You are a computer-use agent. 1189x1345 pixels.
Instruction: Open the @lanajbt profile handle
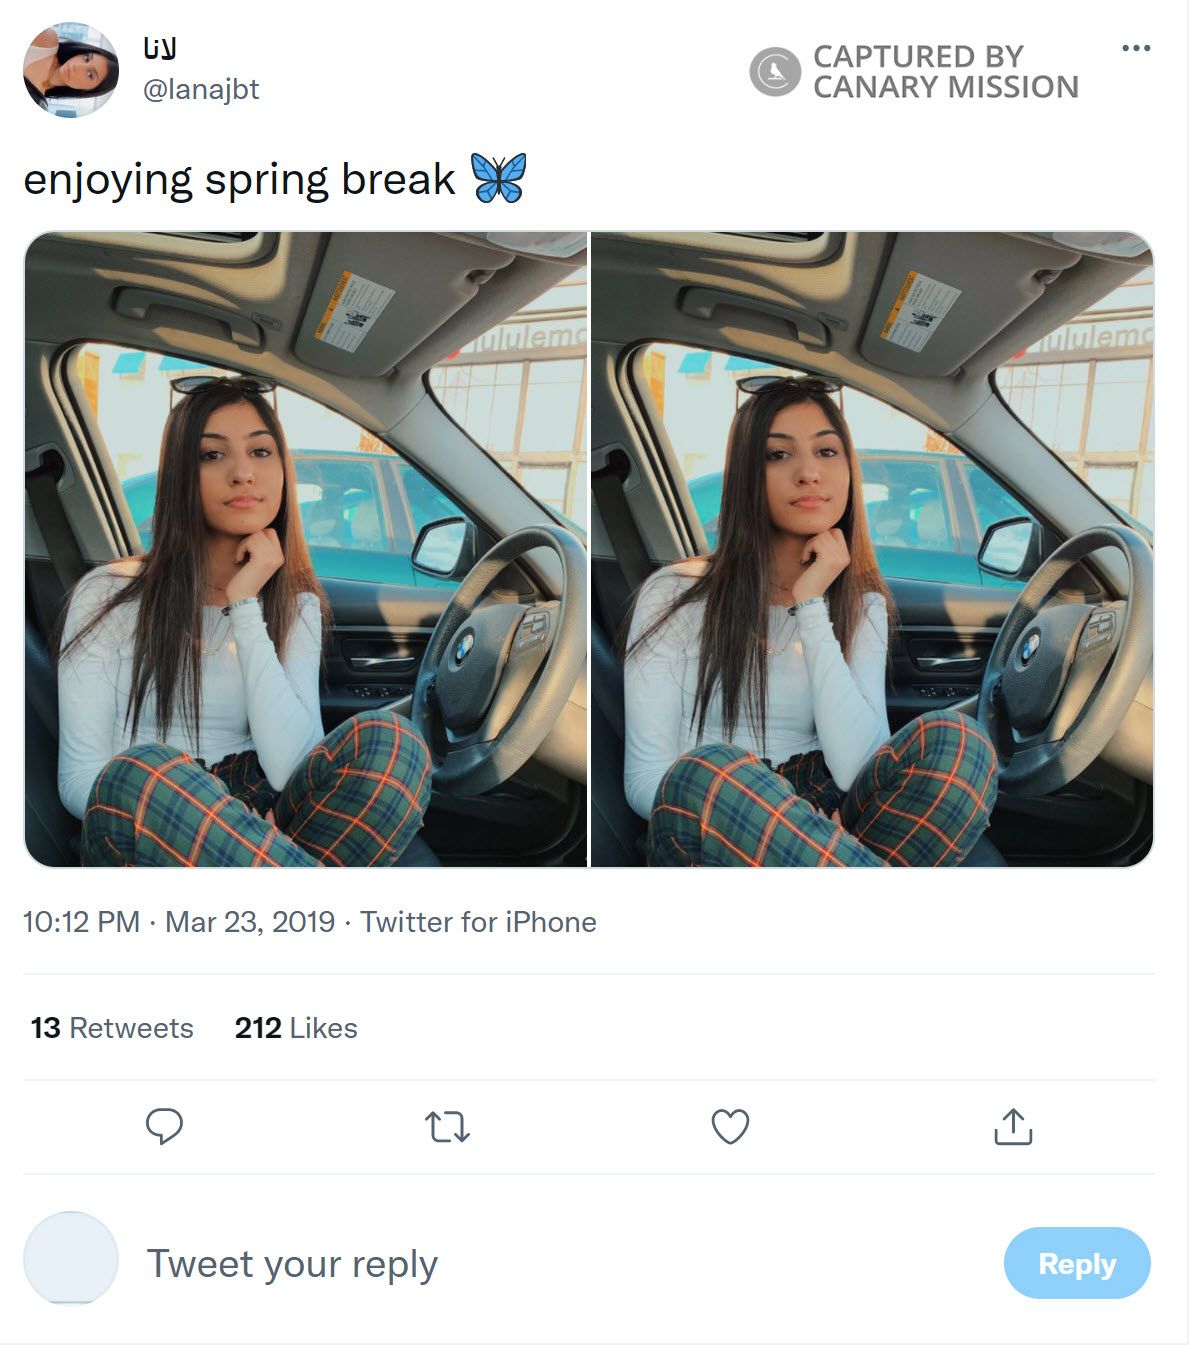click(201, 89)
